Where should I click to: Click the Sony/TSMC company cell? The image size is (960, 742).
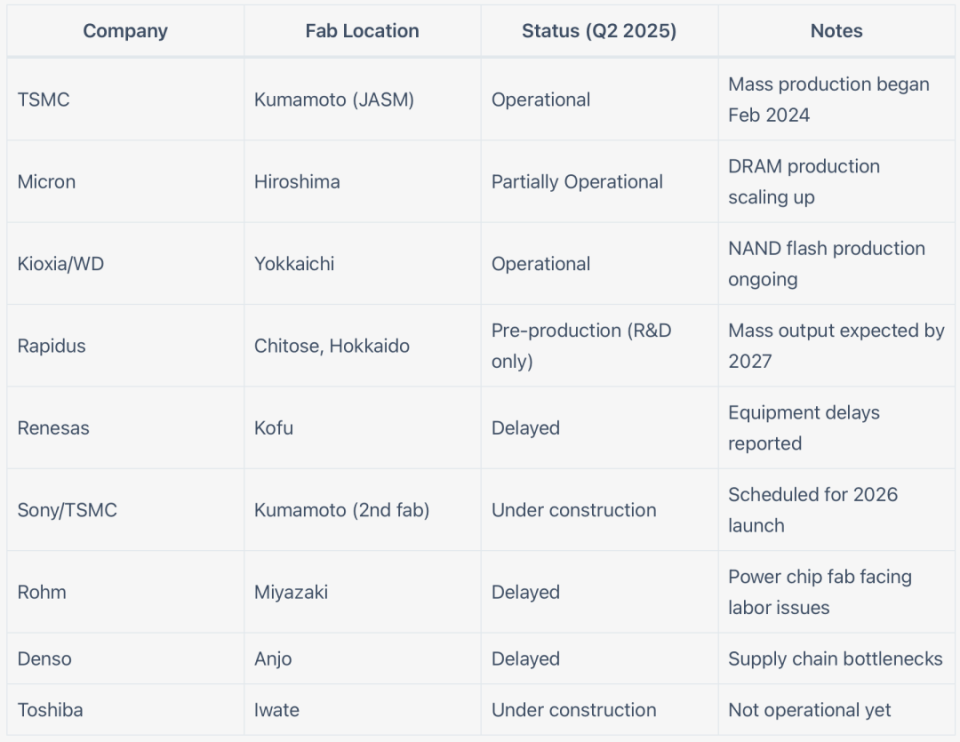tap(67, 509)
